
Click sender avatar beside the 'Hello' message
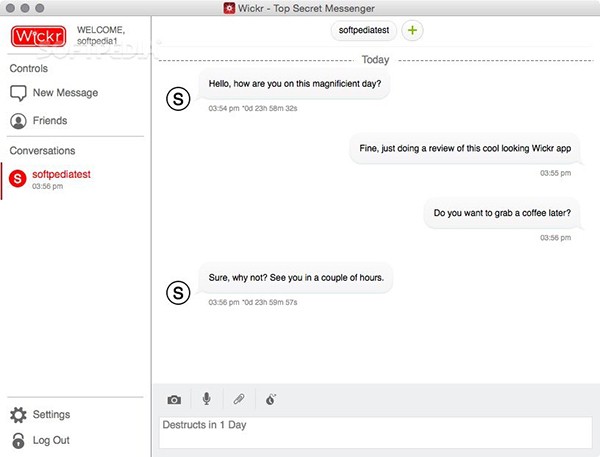[x=178, y=99]
